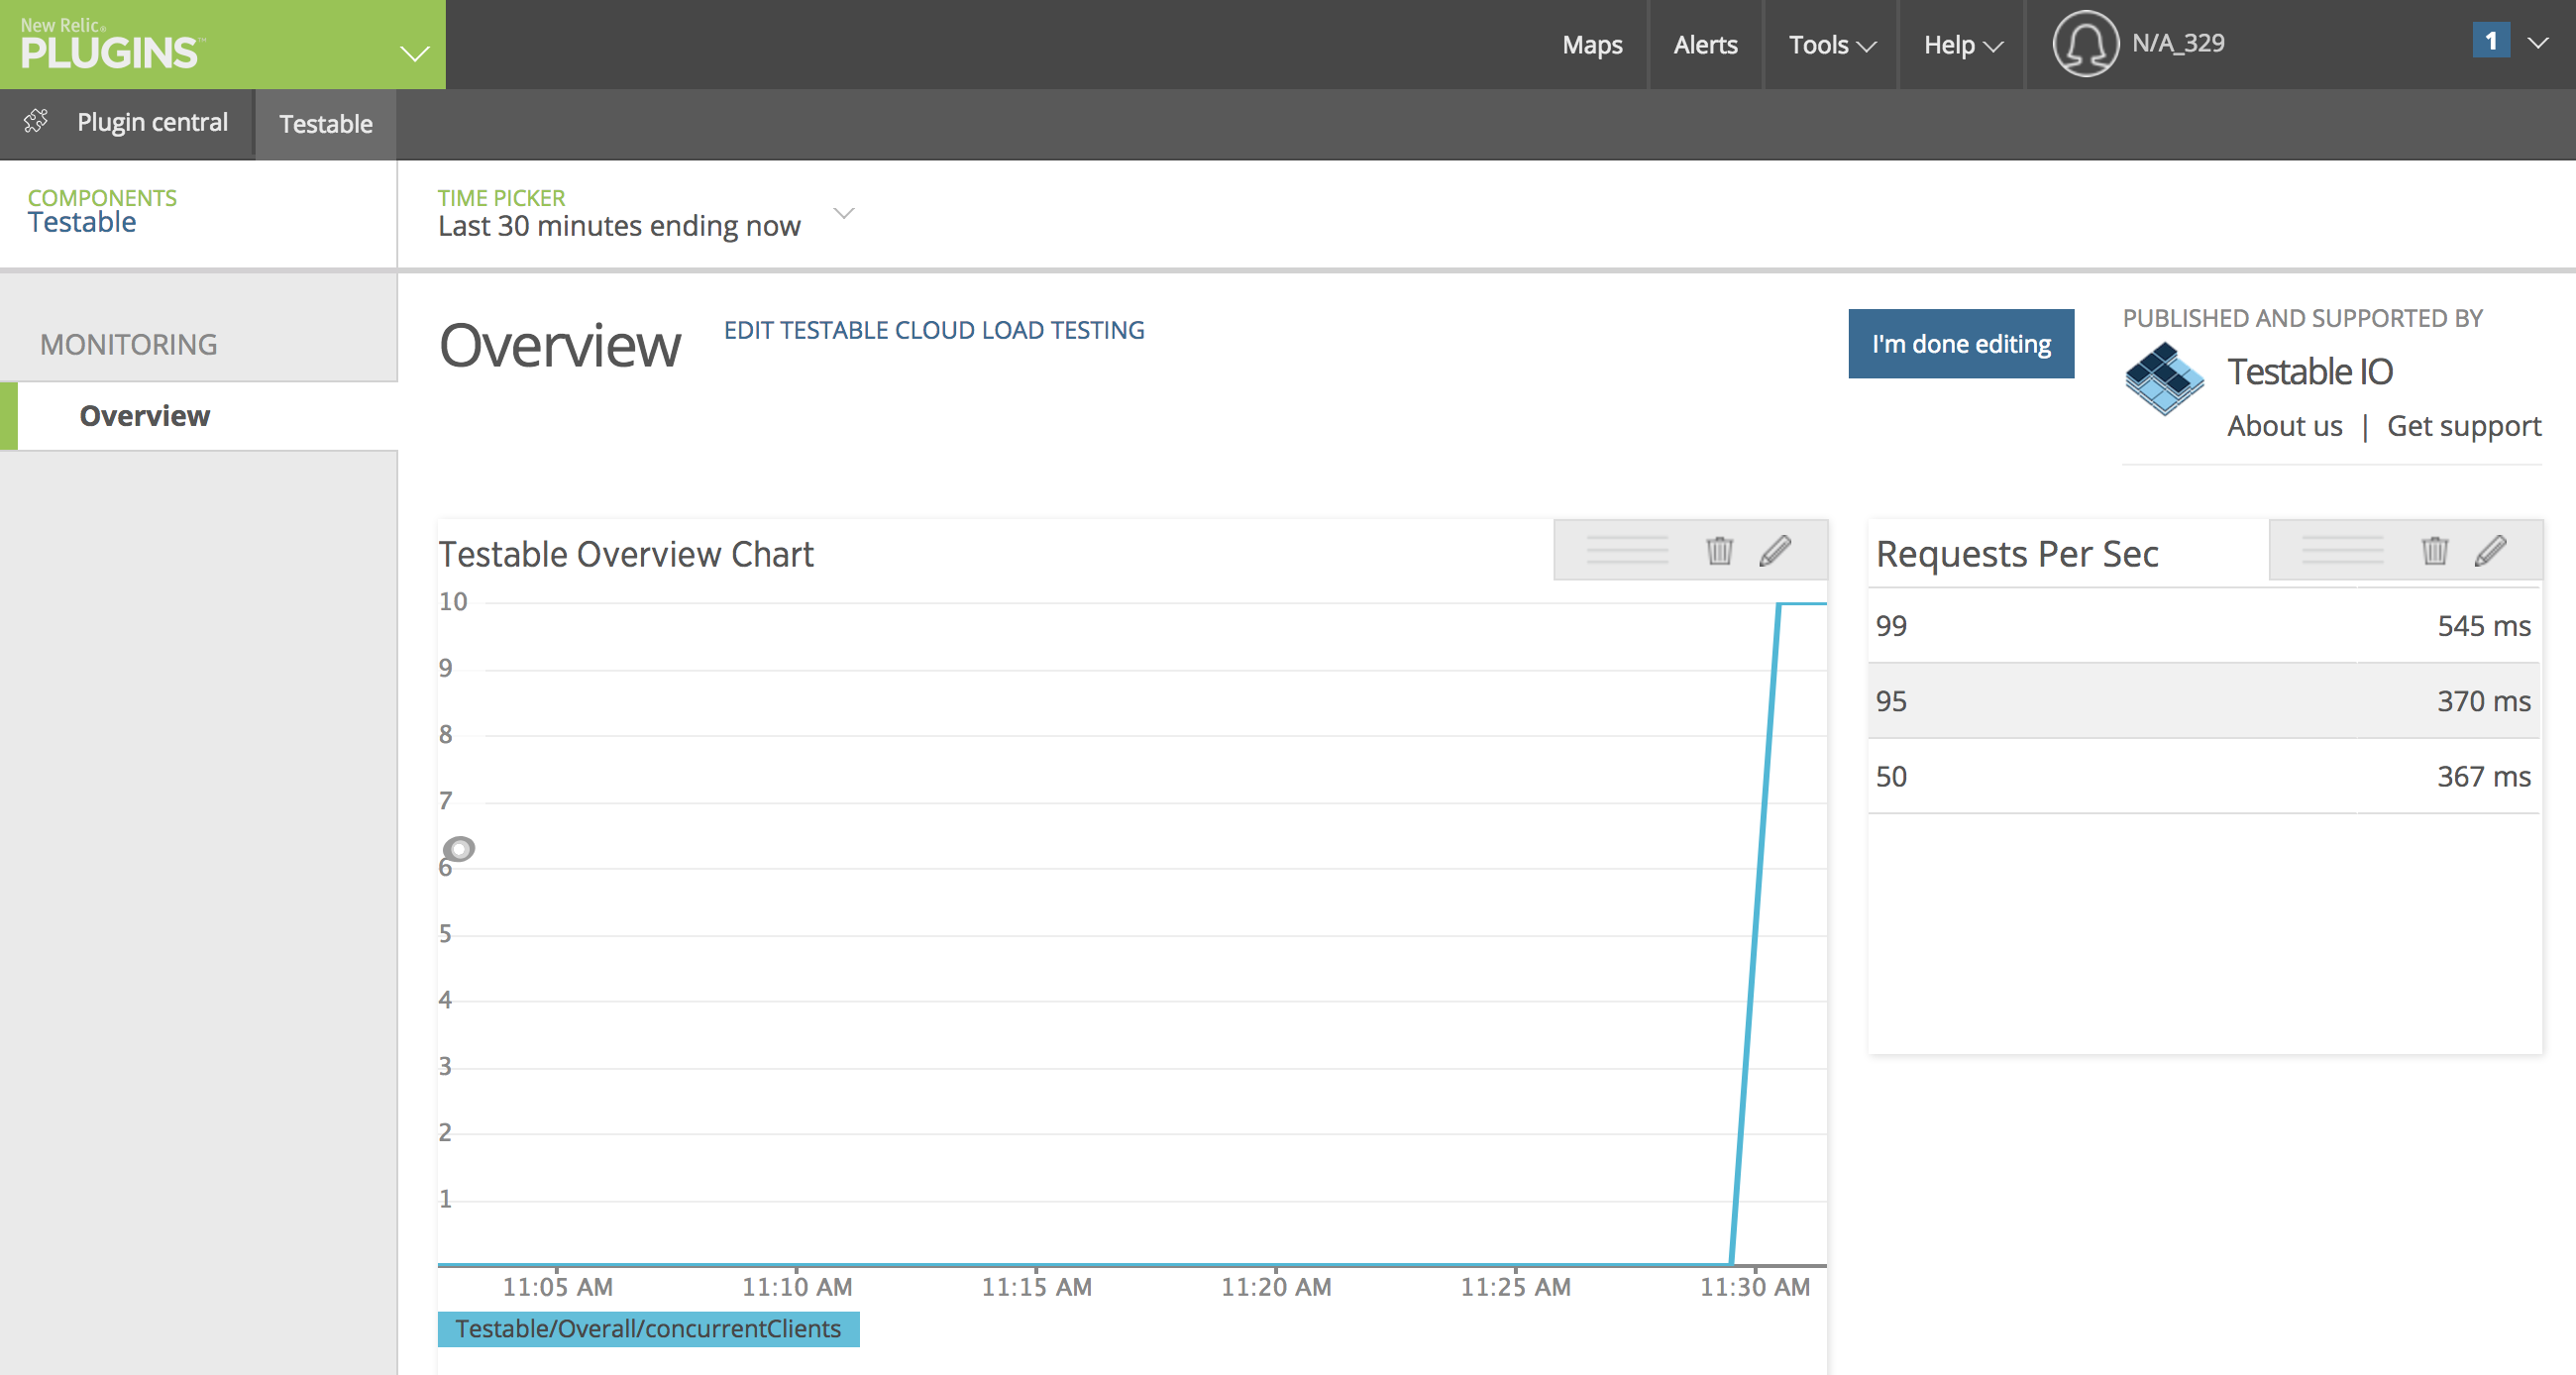Grab the Testable Overview Chart drag handle
This screenshot has width=2576, height=1375.
1627,550
